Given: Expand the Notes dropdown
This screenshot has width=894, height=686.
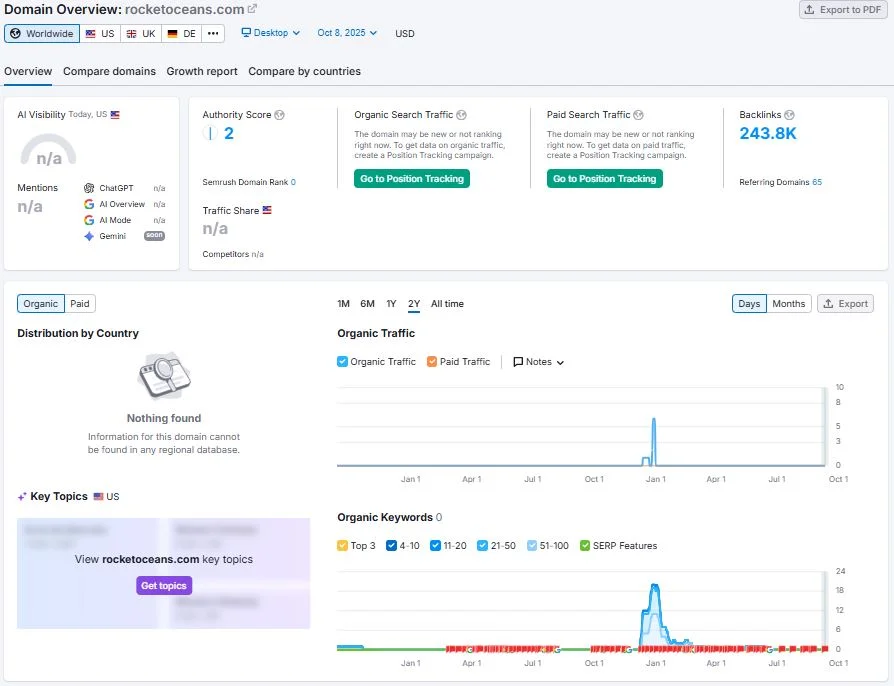Looking at the screenshot, I should (539, 362).
